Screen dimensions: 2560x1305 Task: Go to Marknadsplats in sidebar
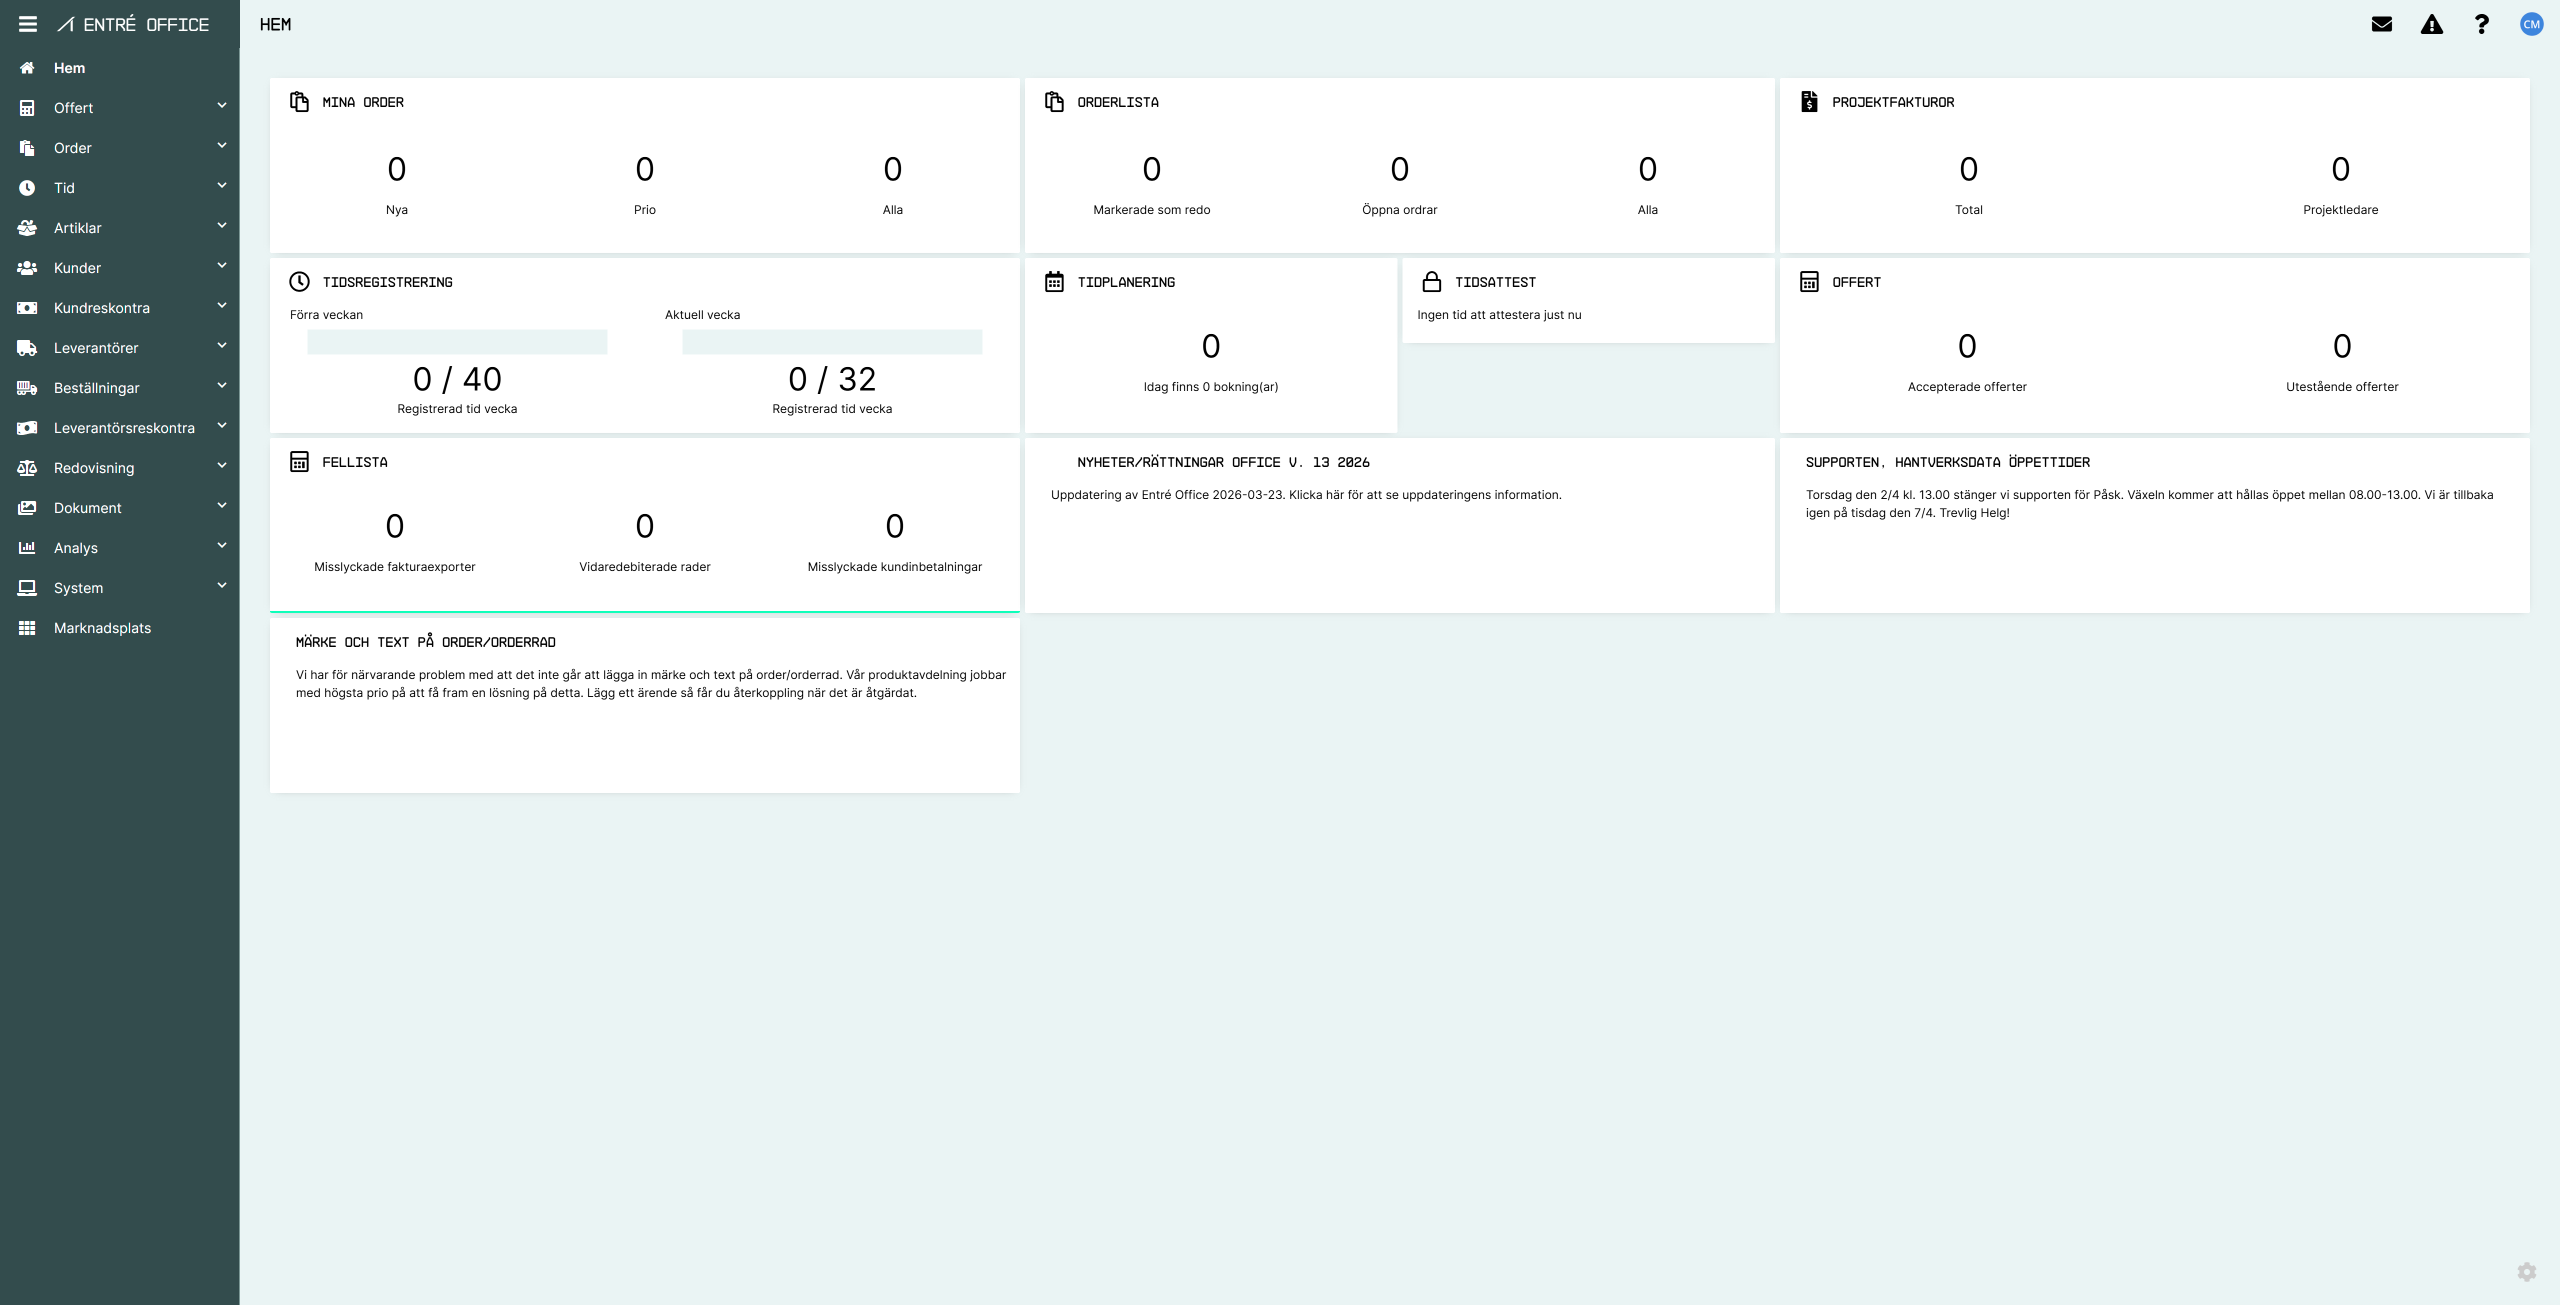[102, 628]
